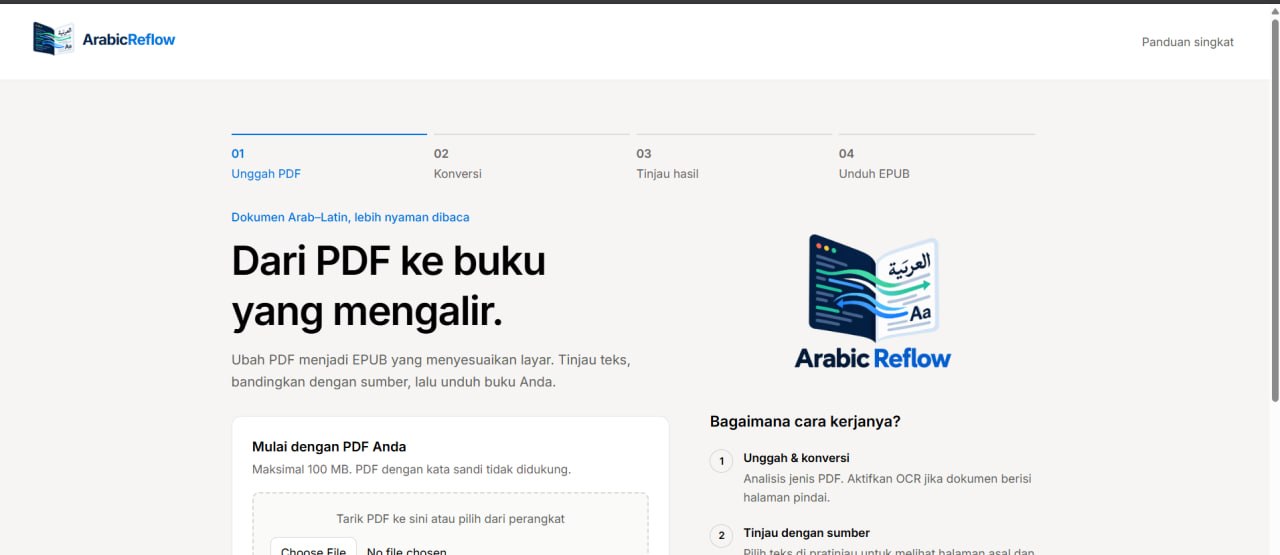Click the "Unggah & konversi" step title
The width and height of the screenshot is (1280, 555).
pyautogui.click(x=796, y=458)
